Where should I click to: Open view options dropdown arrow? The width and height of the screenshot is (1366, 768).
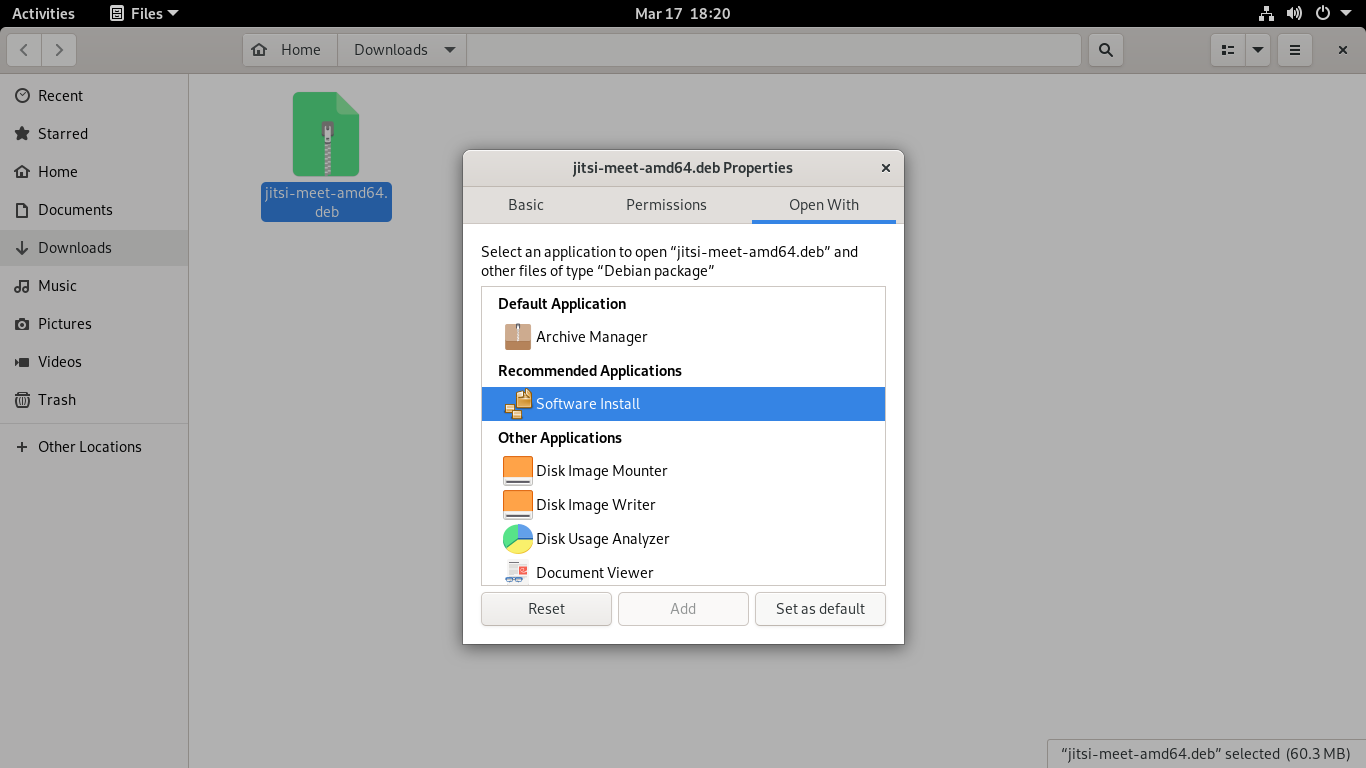coord(1258,50)
